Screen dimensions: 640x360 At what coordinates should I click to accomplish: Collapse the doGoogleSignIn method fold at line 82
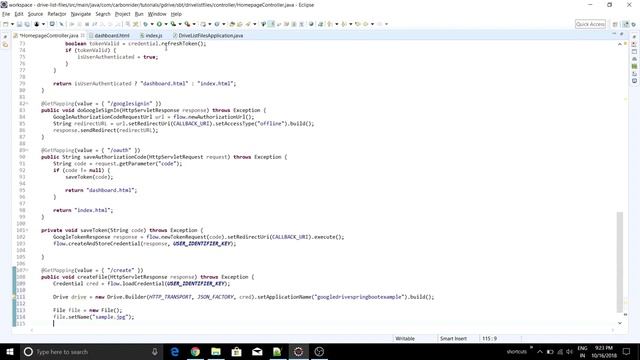point(27,104)
